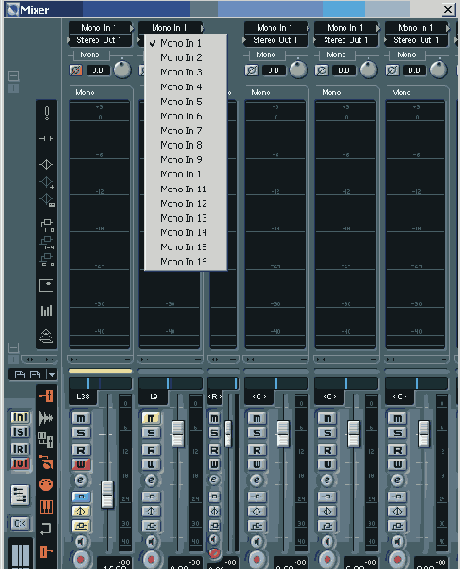Enable monitor on sixth channel
460x569 pixels.
397,542
